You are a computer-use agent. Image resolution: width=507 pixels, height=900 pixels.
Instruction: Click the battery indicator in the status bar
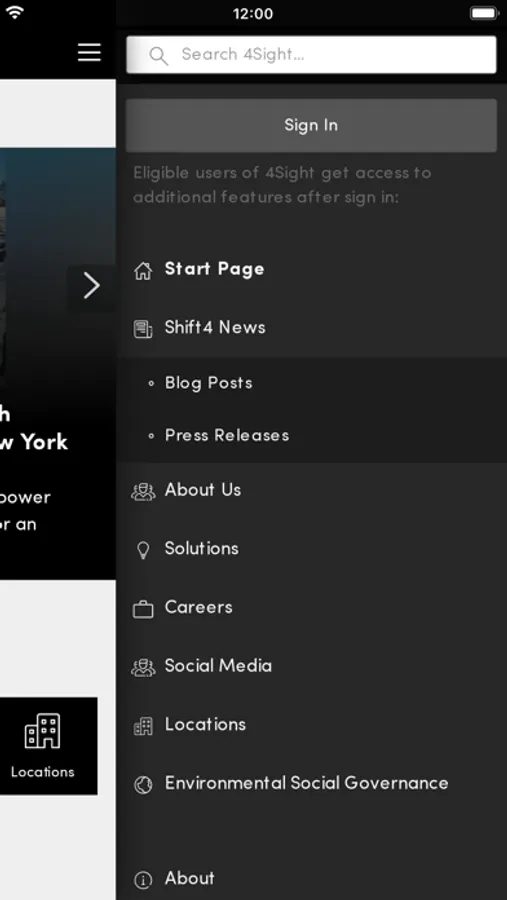pos(484,13)
